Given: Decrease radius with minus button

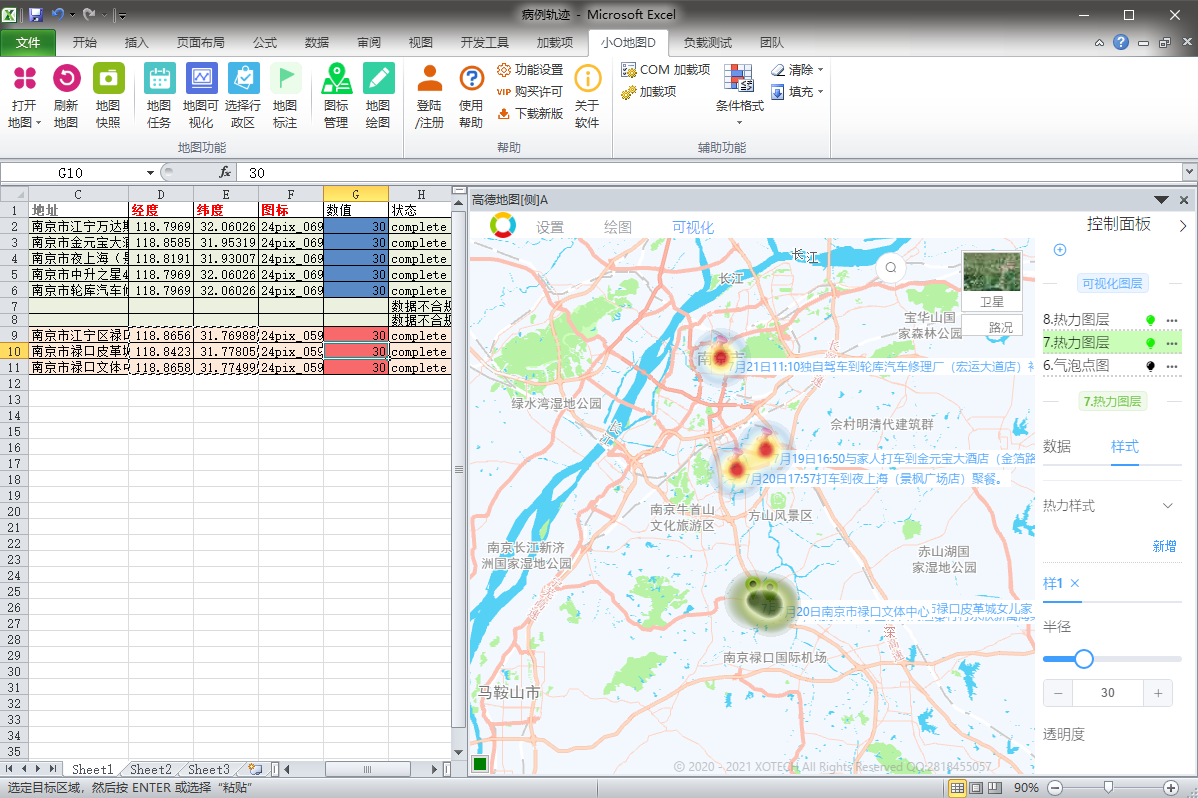Looking at the screenshot, I should coord(1058,693).
